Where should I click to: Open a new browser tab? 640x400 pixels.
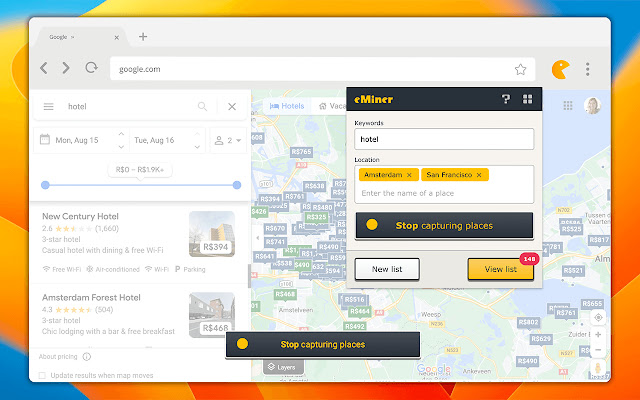click(143, 37)
